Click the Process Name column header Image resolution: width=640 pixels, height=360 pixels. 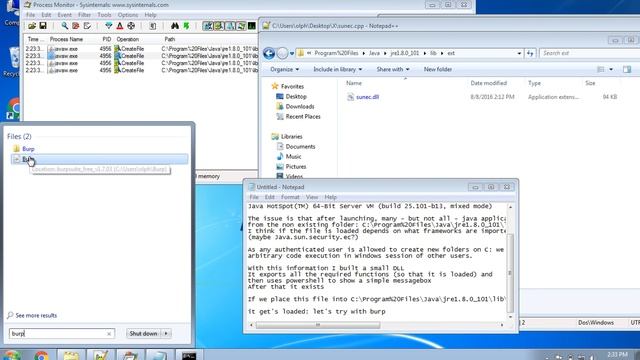coord(66,39)
